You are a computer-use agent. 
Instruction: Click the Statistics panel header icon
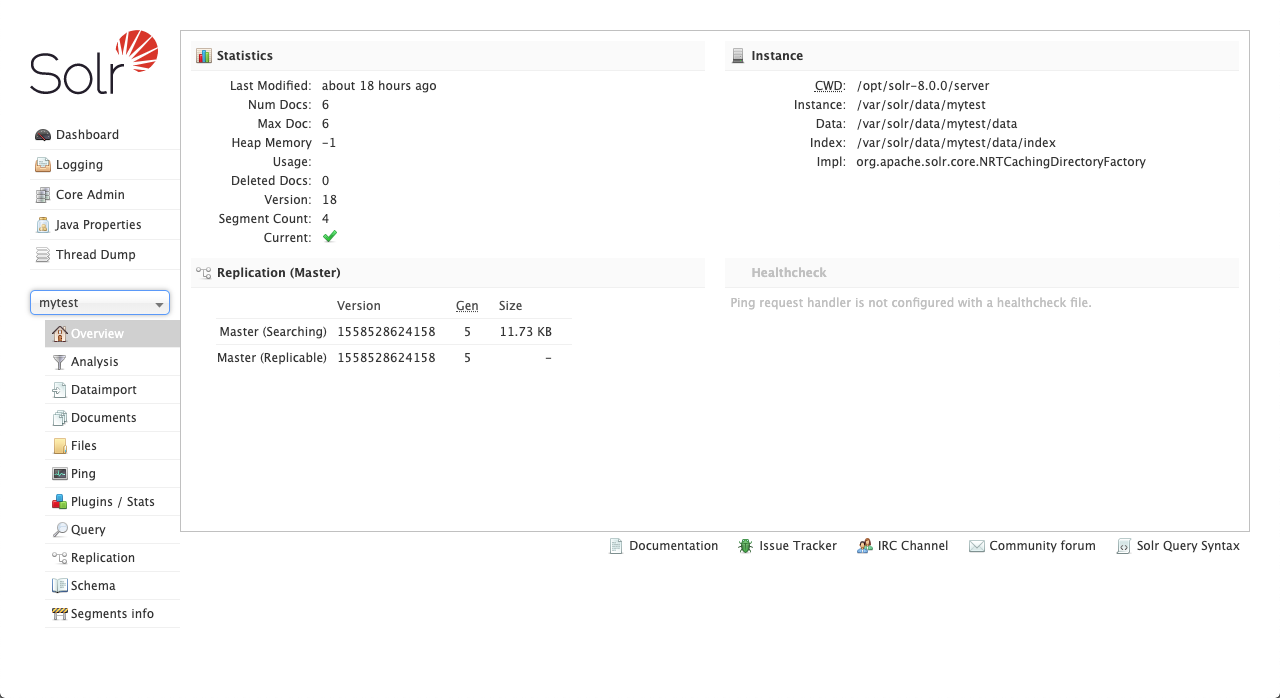(x=202, y=55)
